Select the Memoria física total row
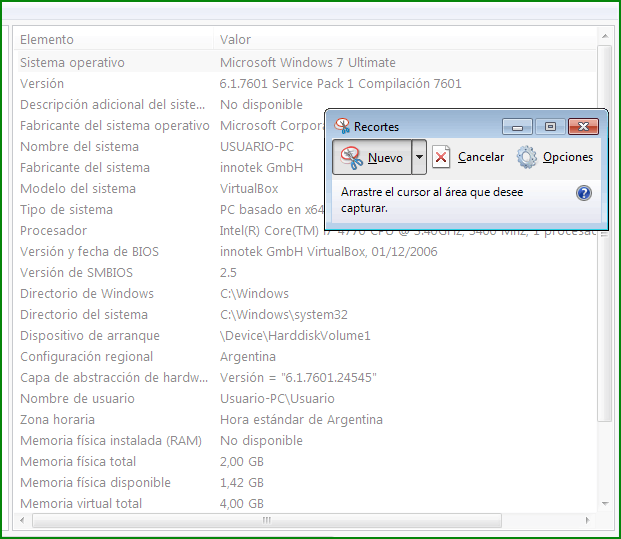The height and width of the screenshot is (539, 621). 305,461
